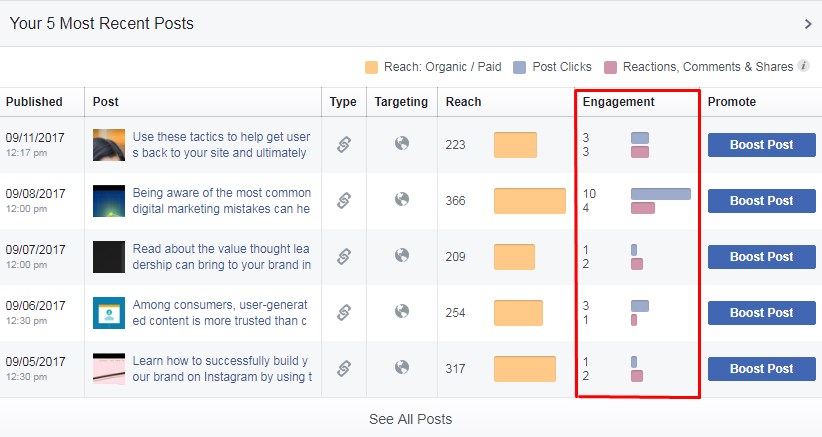Boost the 09/11/2017 post
The height and width of the screenshot is (437, 822).
[762, 145]
